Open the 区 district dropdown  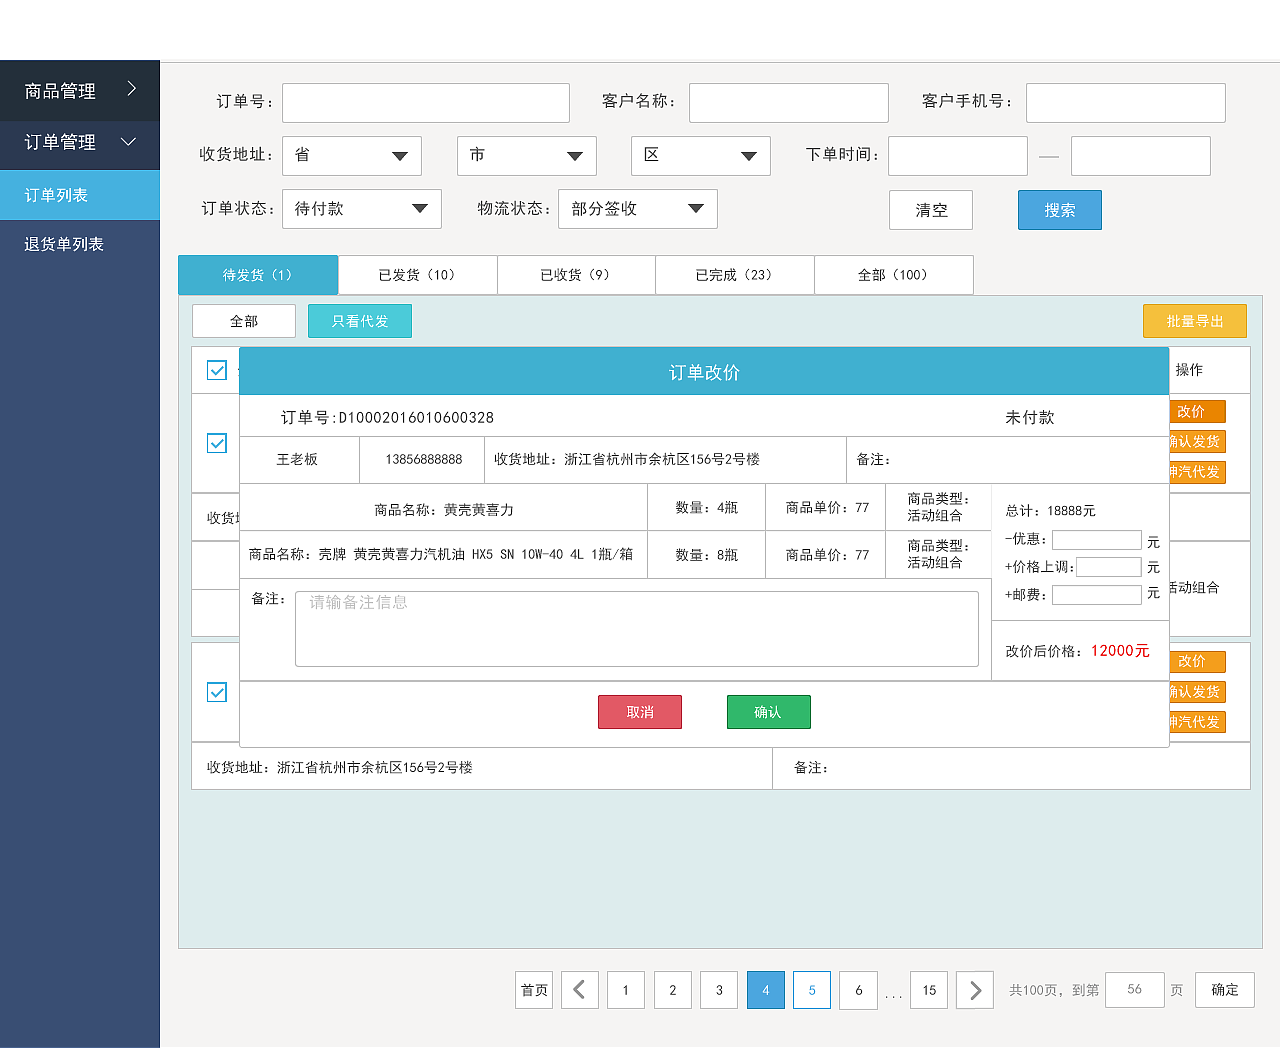[x=701, y=156]
